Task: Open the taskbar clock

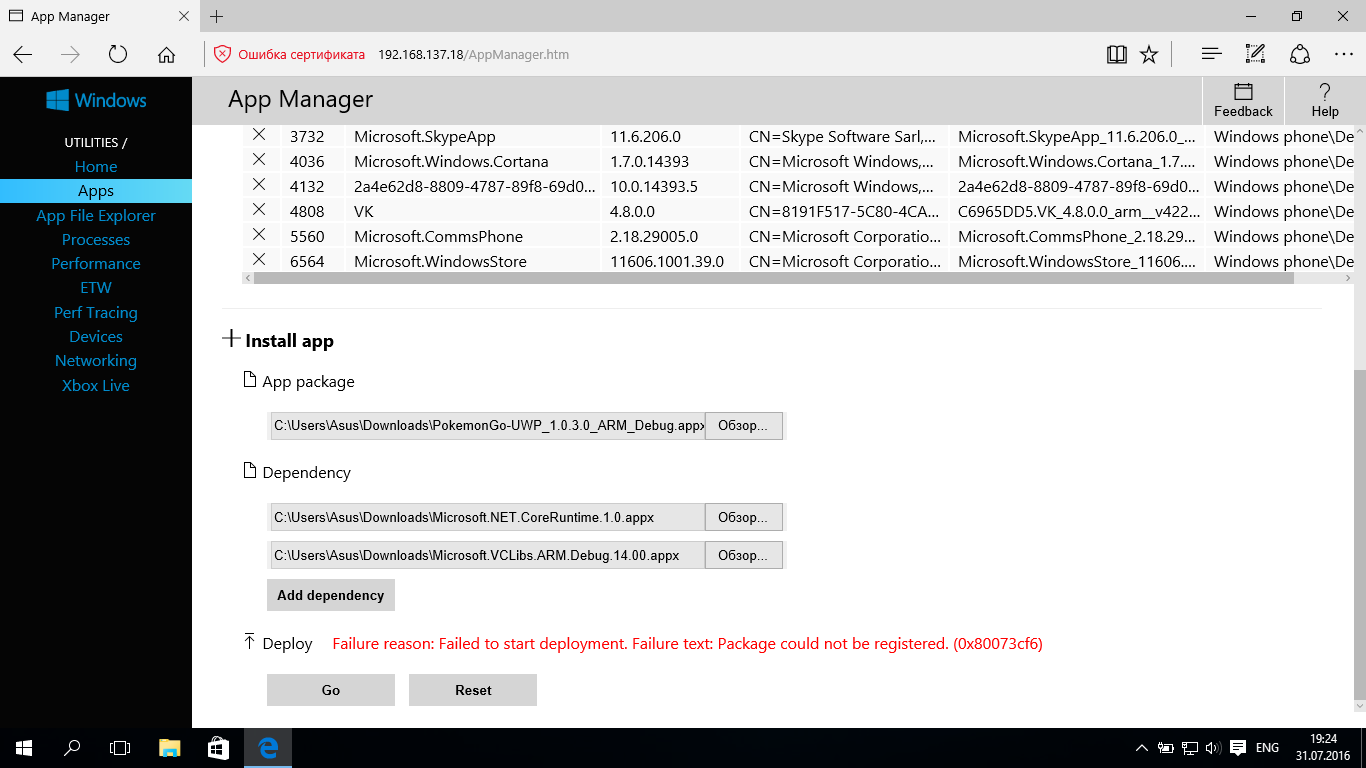Action: tap(1322, 747)
